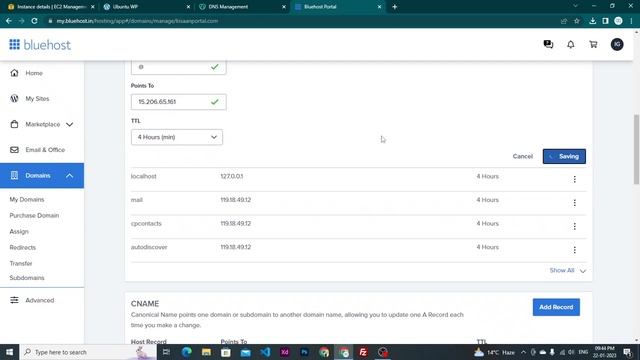Open Purchase Domain submenu link
Viewport: 640px width, 360px height.
tap(34, 216)
